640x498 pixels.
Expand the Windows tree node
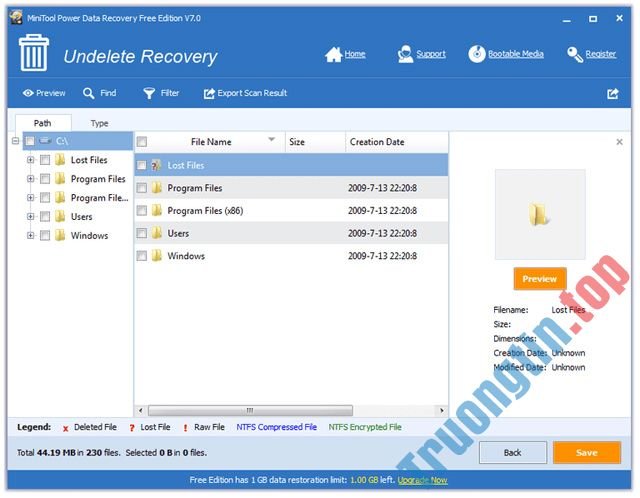(31, 236)
